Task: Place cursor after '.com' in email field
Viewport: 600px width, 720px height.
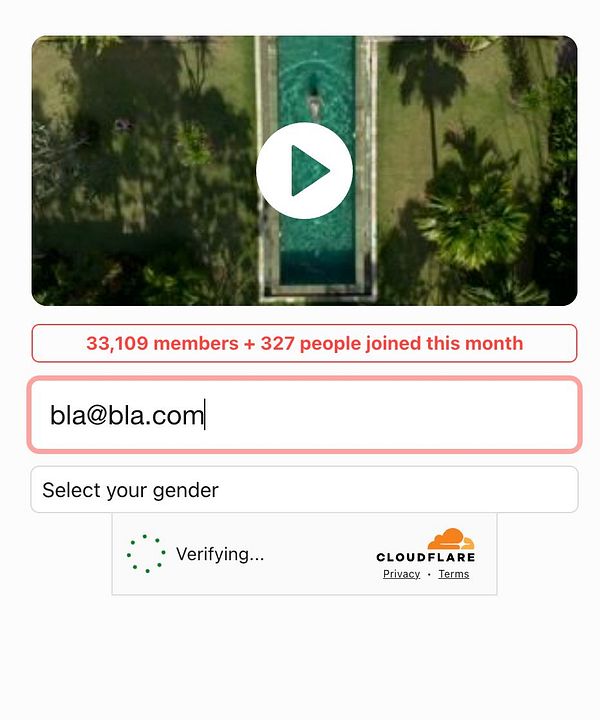Action: click(204, 415)
